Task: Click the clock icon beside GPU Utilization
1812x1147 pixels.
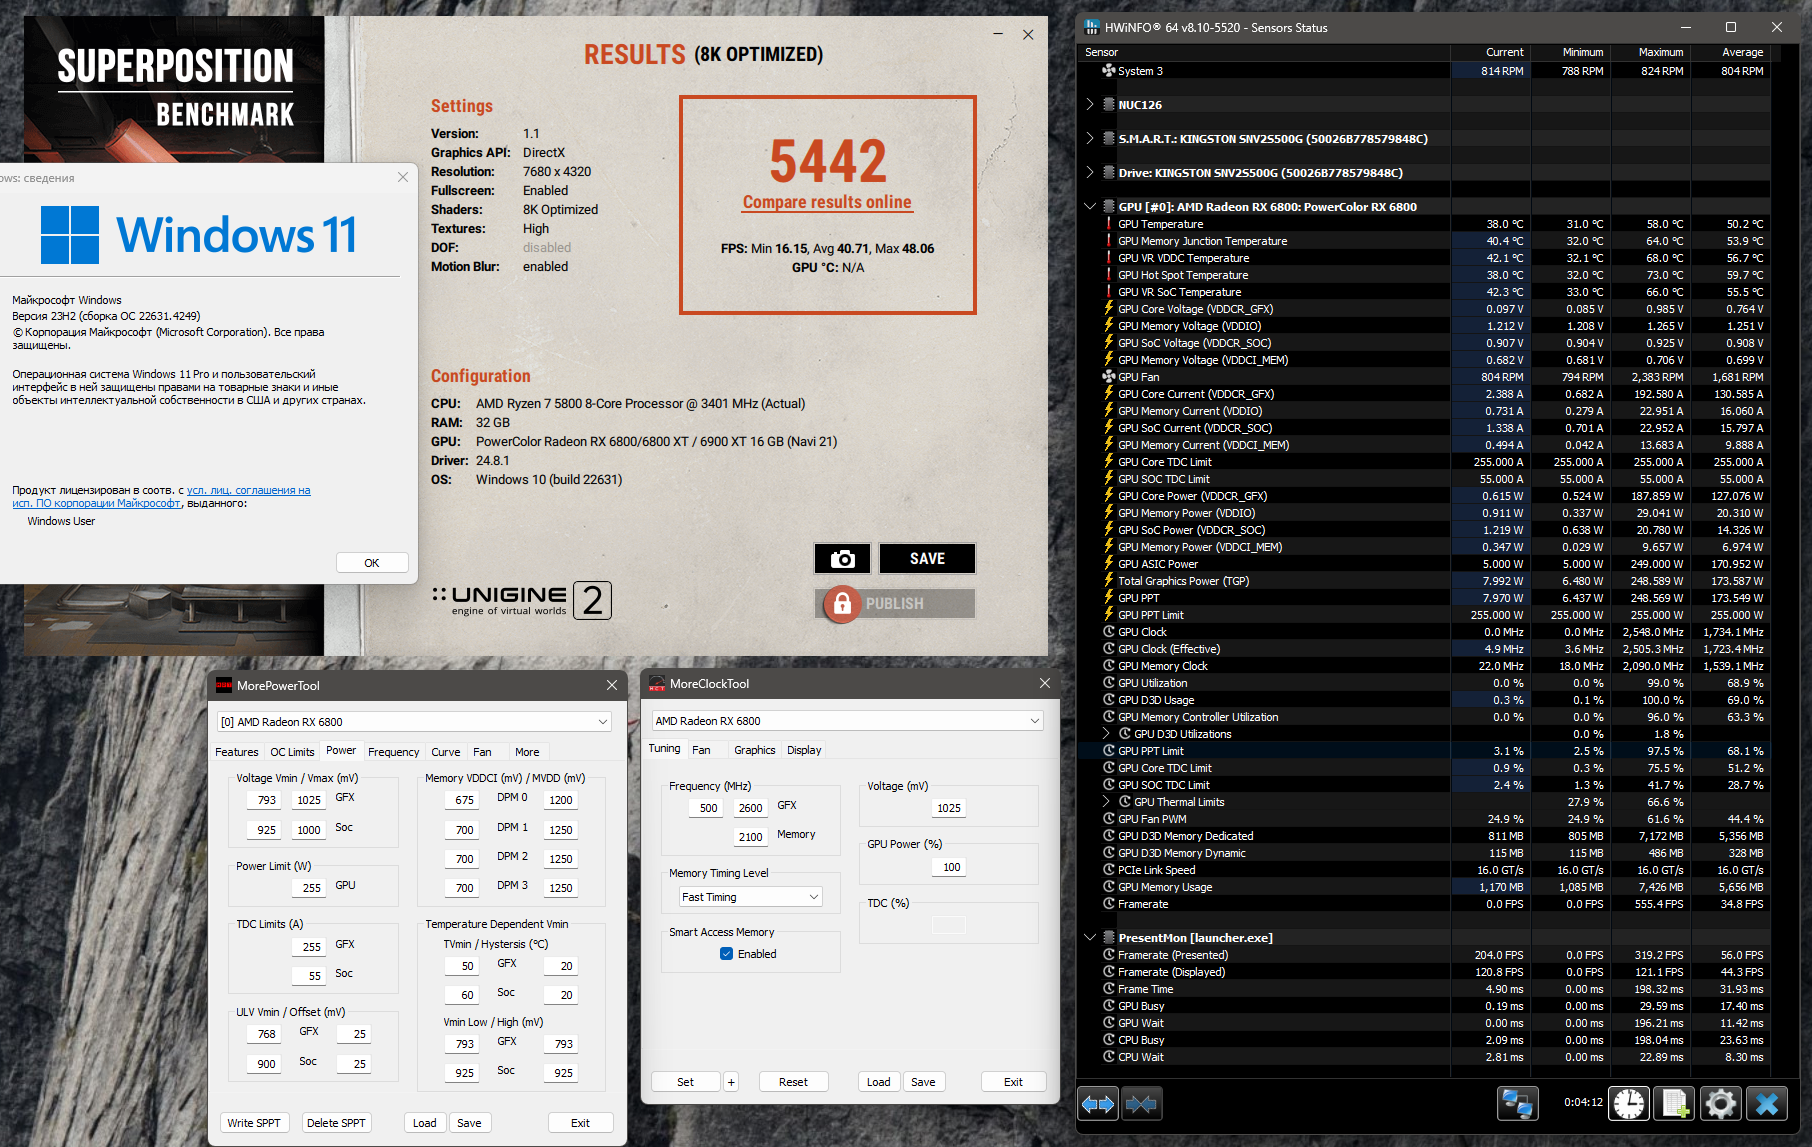Action: [1109, 683]
